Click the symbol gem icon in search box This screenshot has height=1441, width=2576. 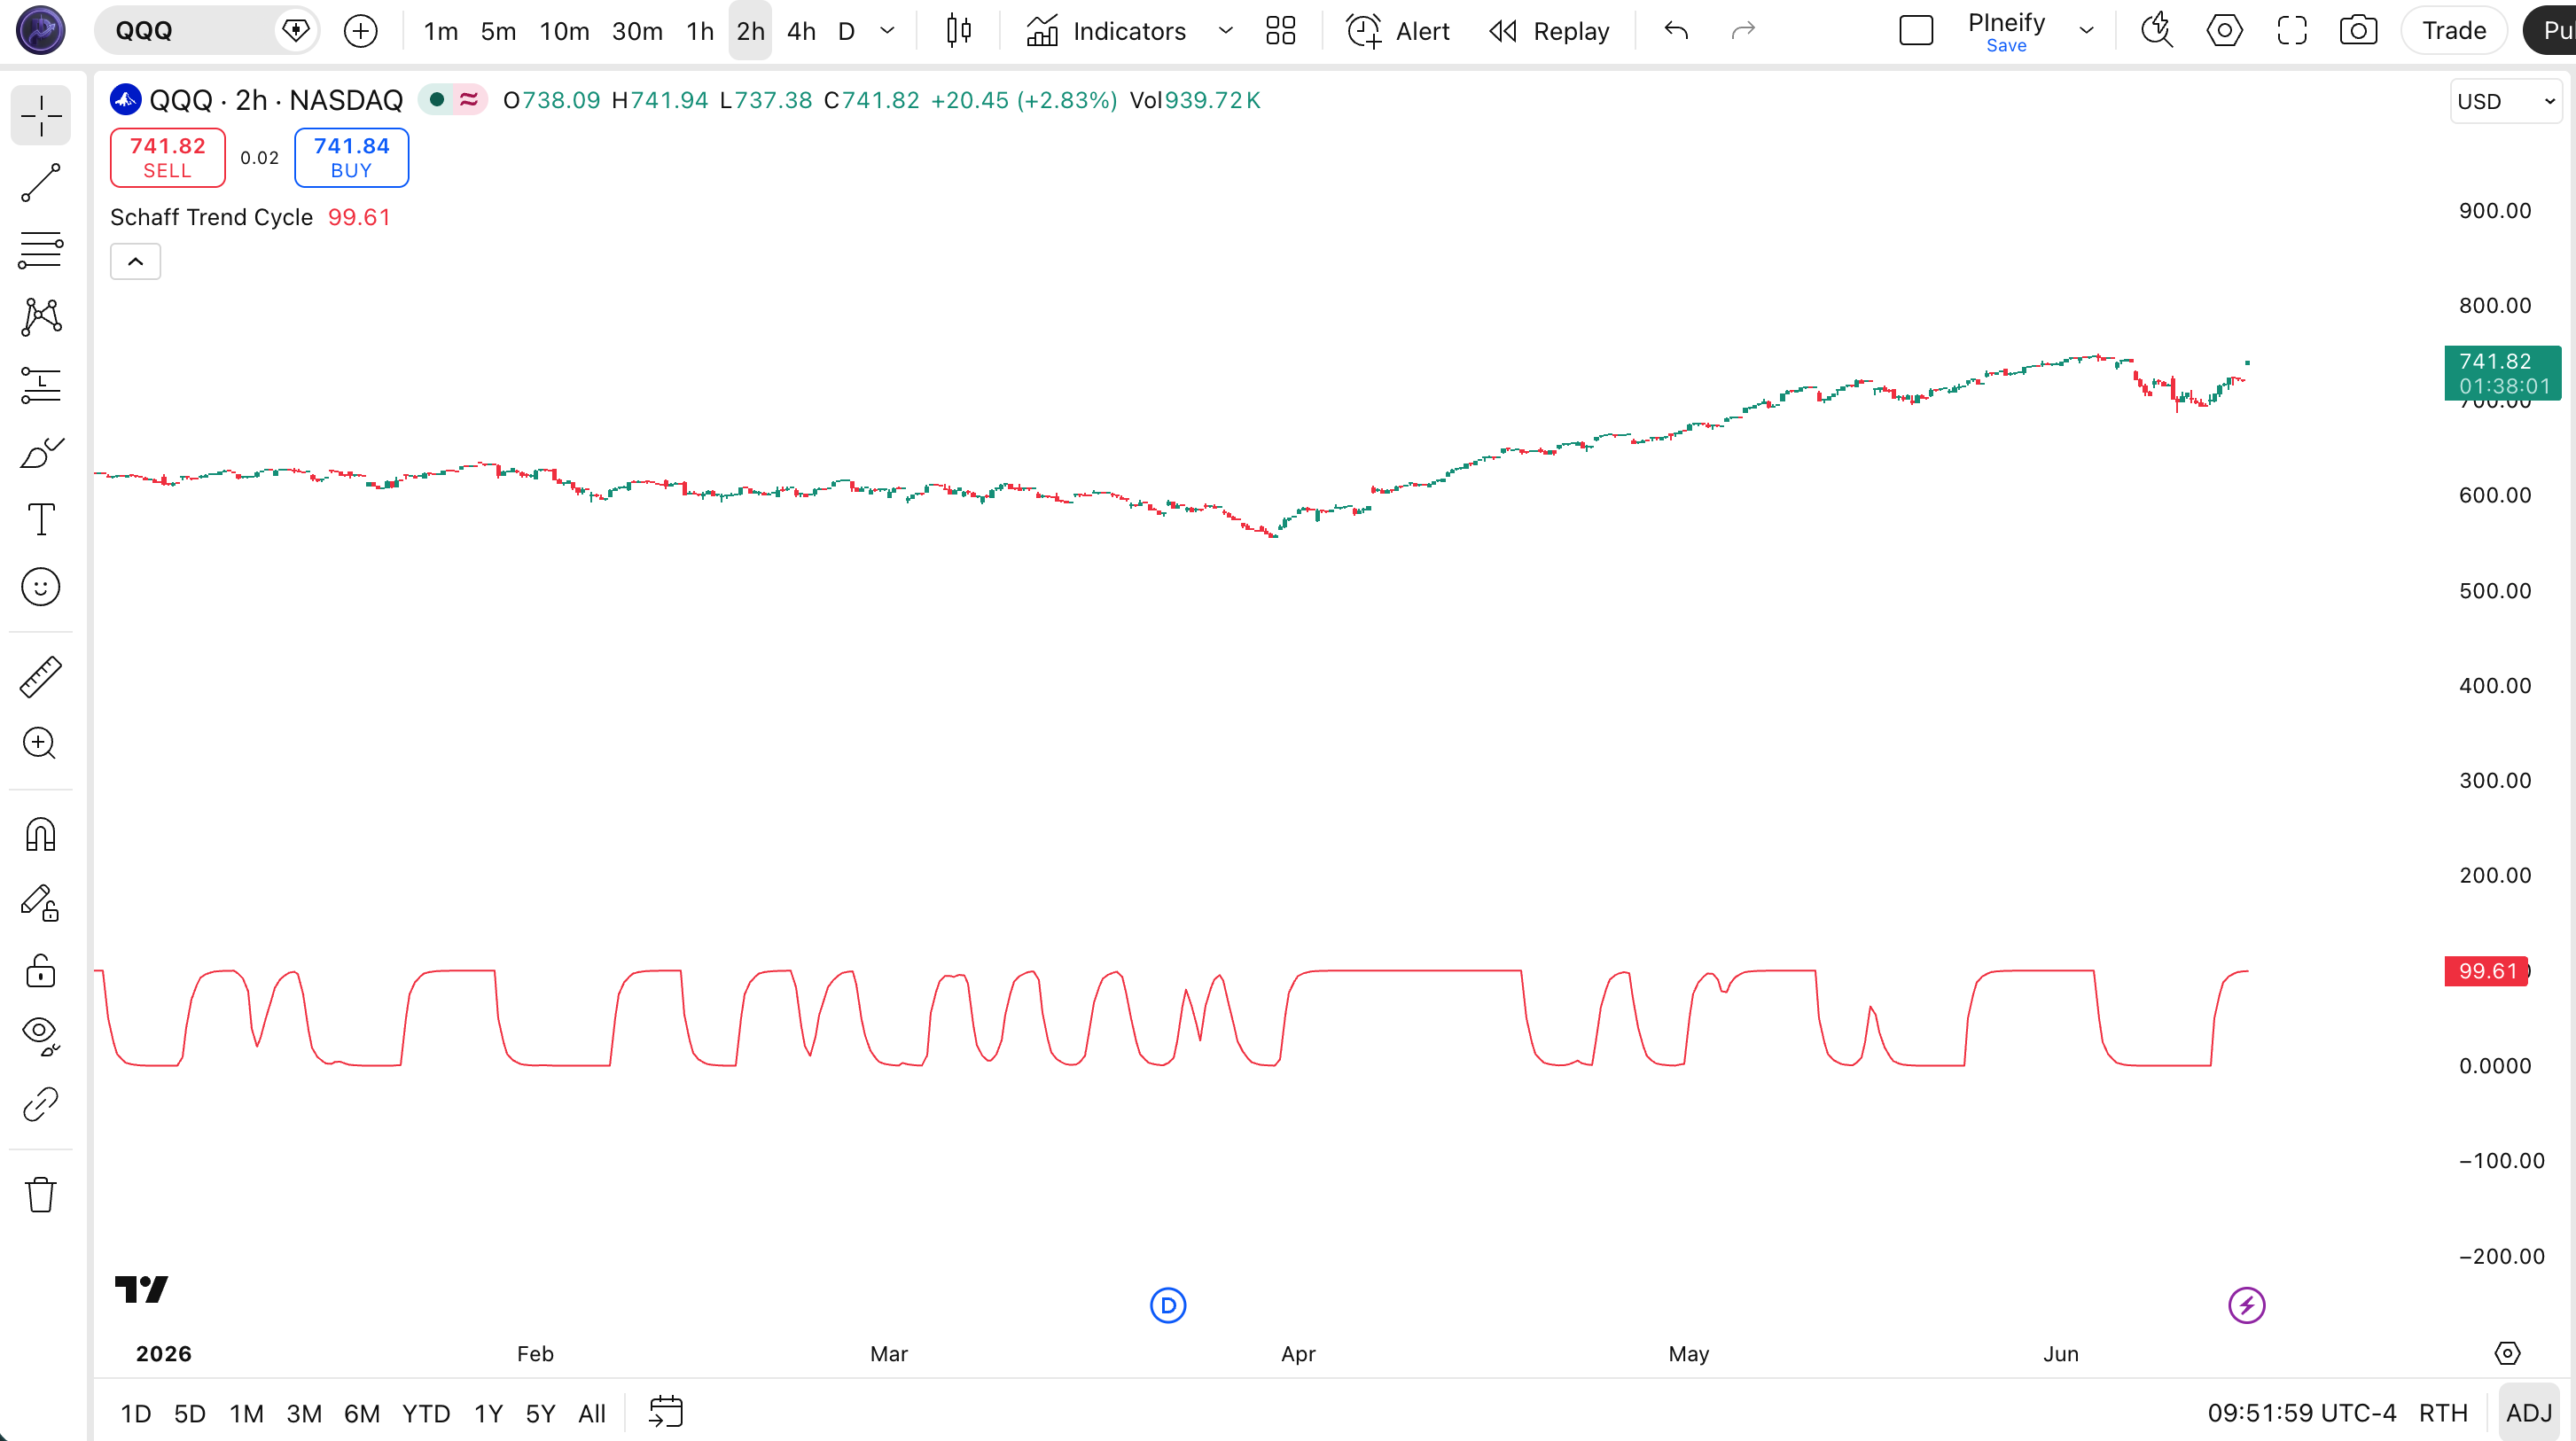click(296, 30)
